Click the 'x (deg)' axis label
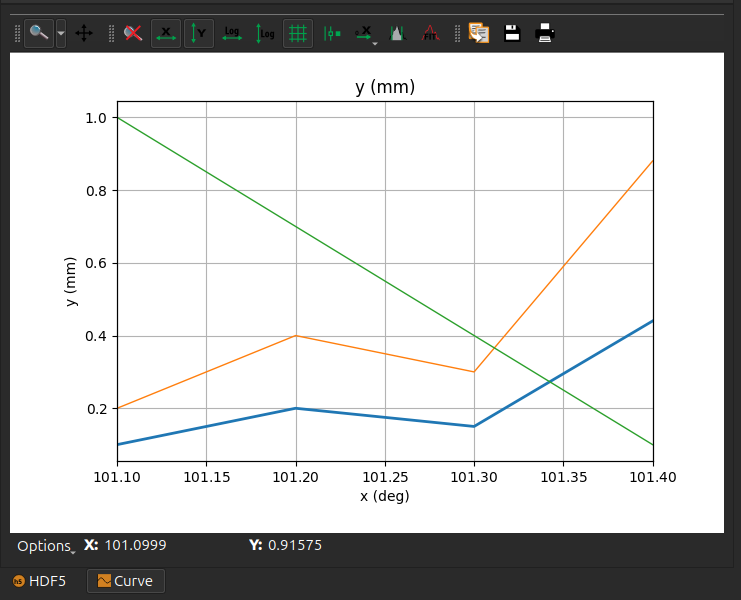741x600 pixels. (385, 496)
